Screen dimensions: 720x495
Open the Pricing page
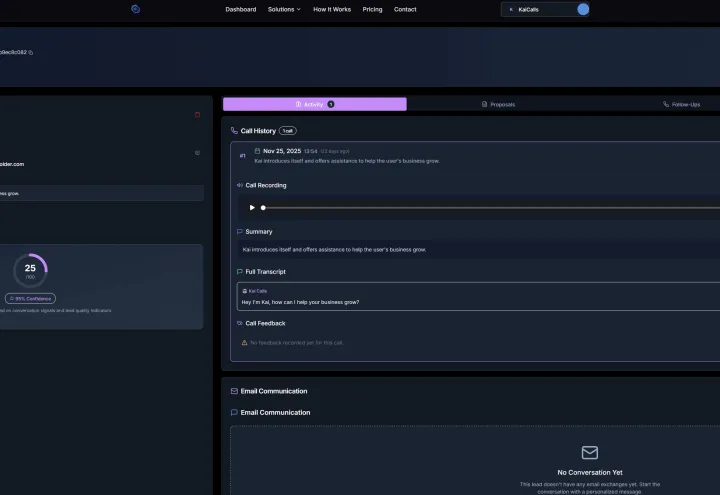click(372, 9)
